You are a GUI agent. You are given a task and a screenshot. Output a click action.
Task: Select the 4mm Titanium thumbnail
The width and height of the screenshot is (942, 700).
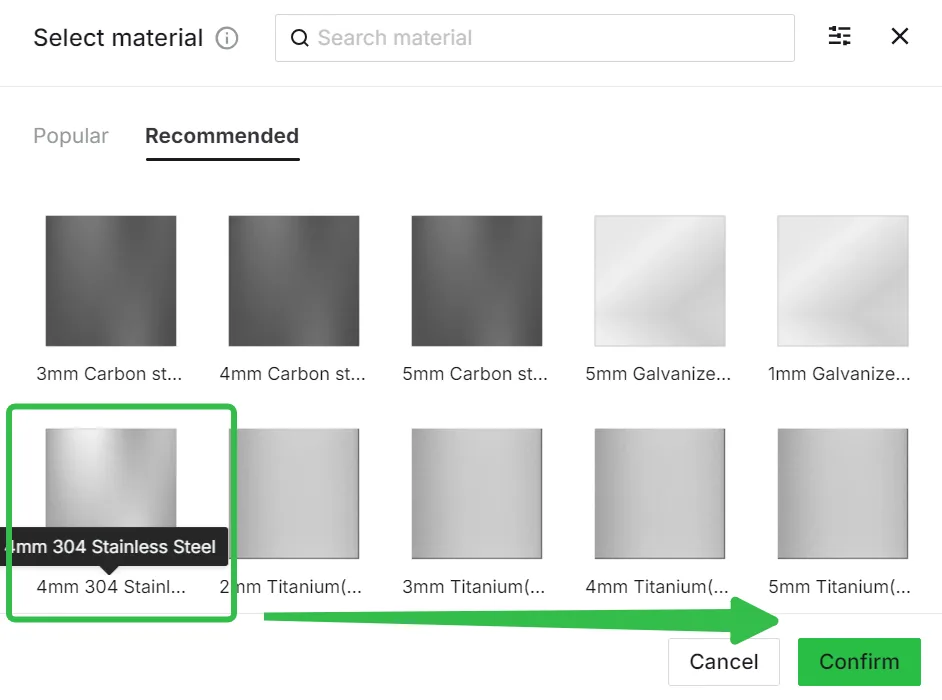coord(660,493)
